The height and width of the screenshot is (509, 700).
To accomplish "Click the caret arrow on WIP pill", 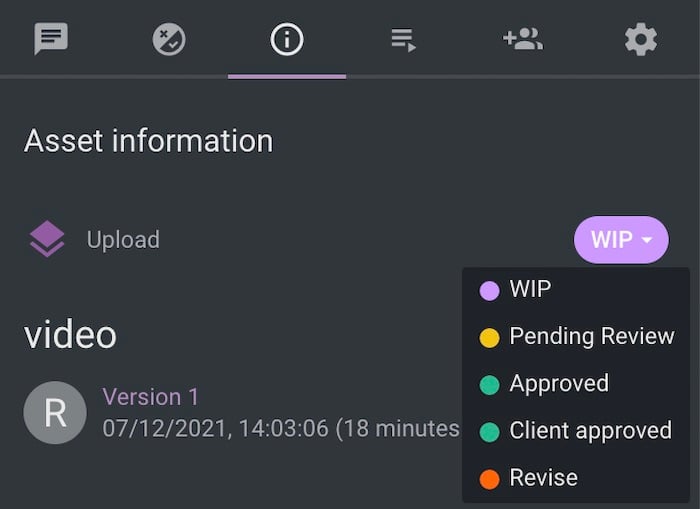I will (x=648, y=240).
